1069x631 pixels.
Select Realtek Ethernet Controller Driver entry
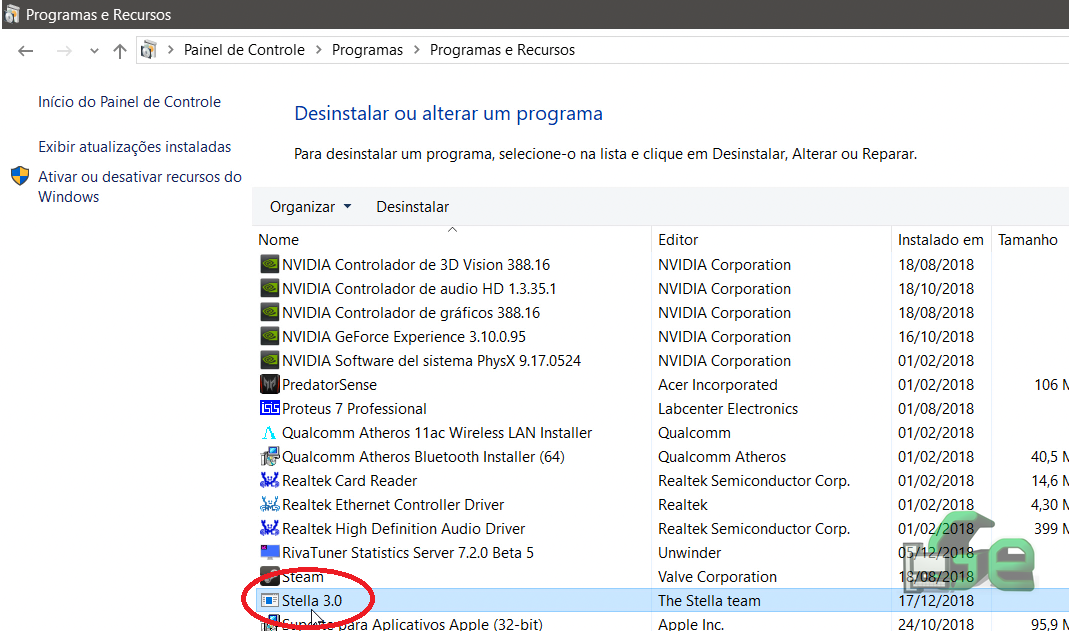tap(393, 504)
